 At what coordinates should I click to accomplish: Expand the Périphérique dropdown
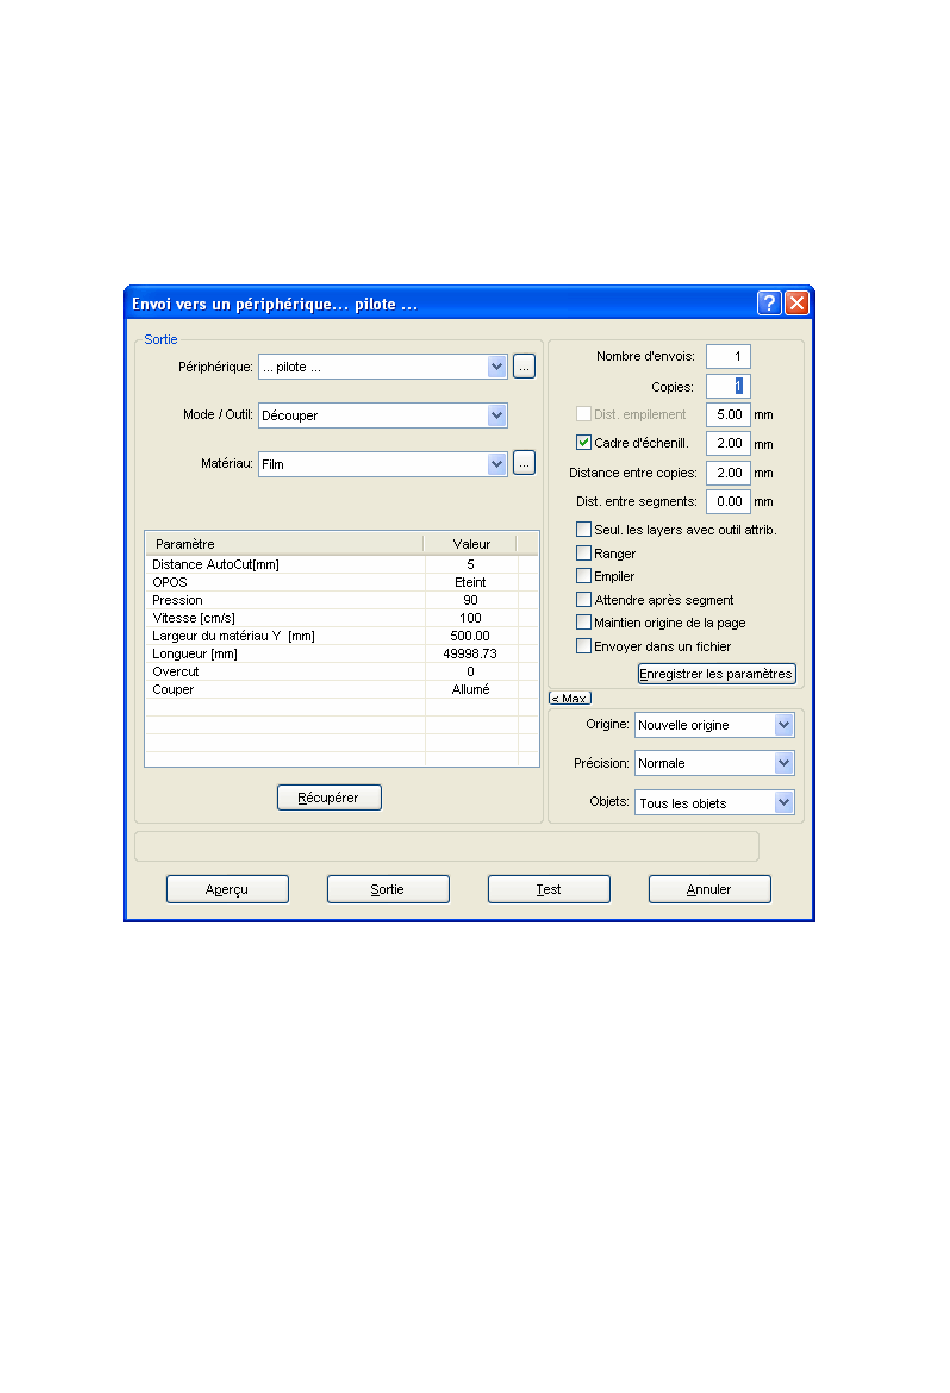pyautogui.click(x=497, y=367)
